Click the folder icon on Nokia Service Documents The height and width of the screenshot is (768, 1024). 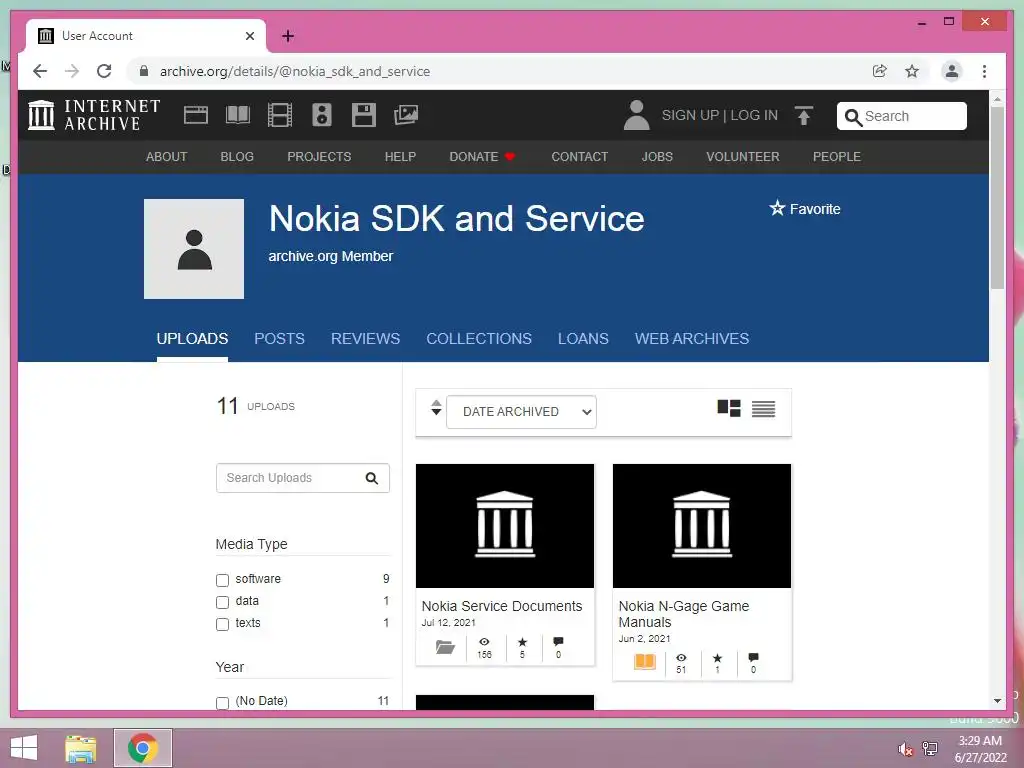point(445,647)
